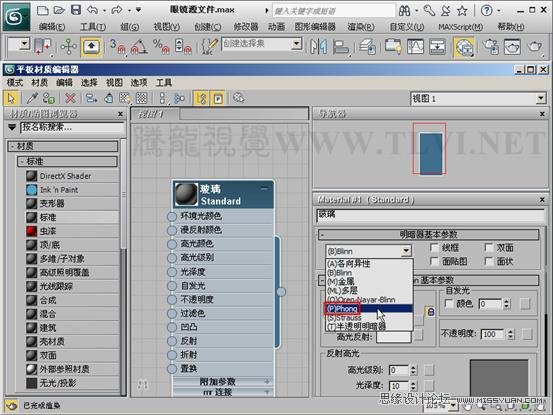The width and height of the screenshot is (553, 415).
Task: Increase 高光级别 spinner value
Action: coord(413,368)
